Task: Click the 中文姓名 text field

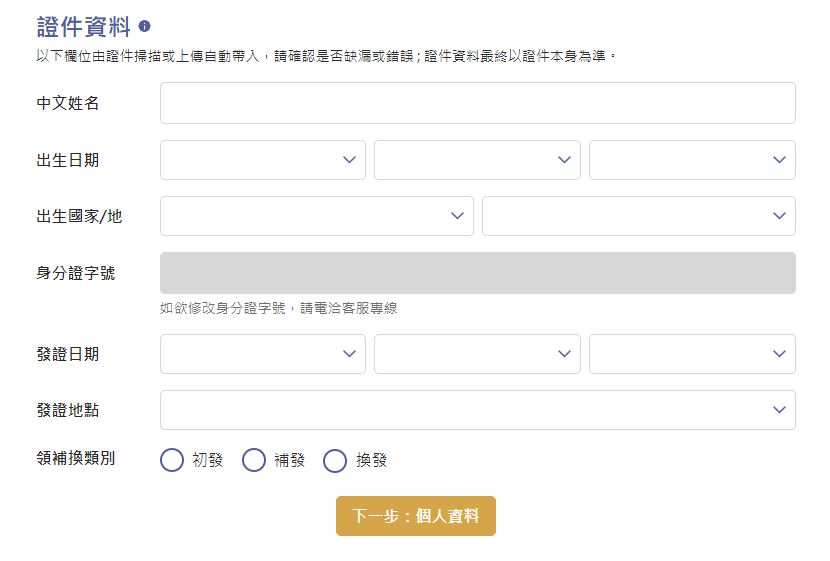Action: pyautogui.click(x=477, y=103)
